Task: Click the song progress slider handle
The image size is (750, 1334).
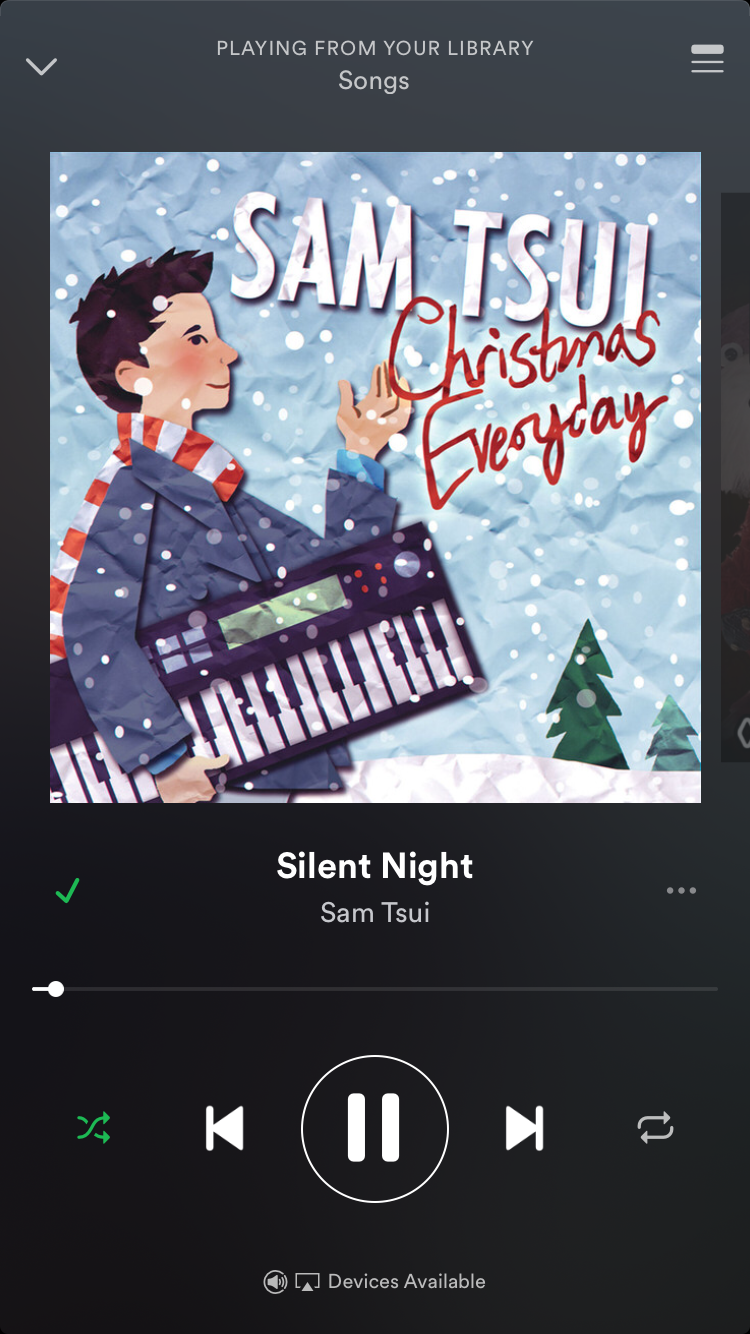Action: click(x=56, y=989)
